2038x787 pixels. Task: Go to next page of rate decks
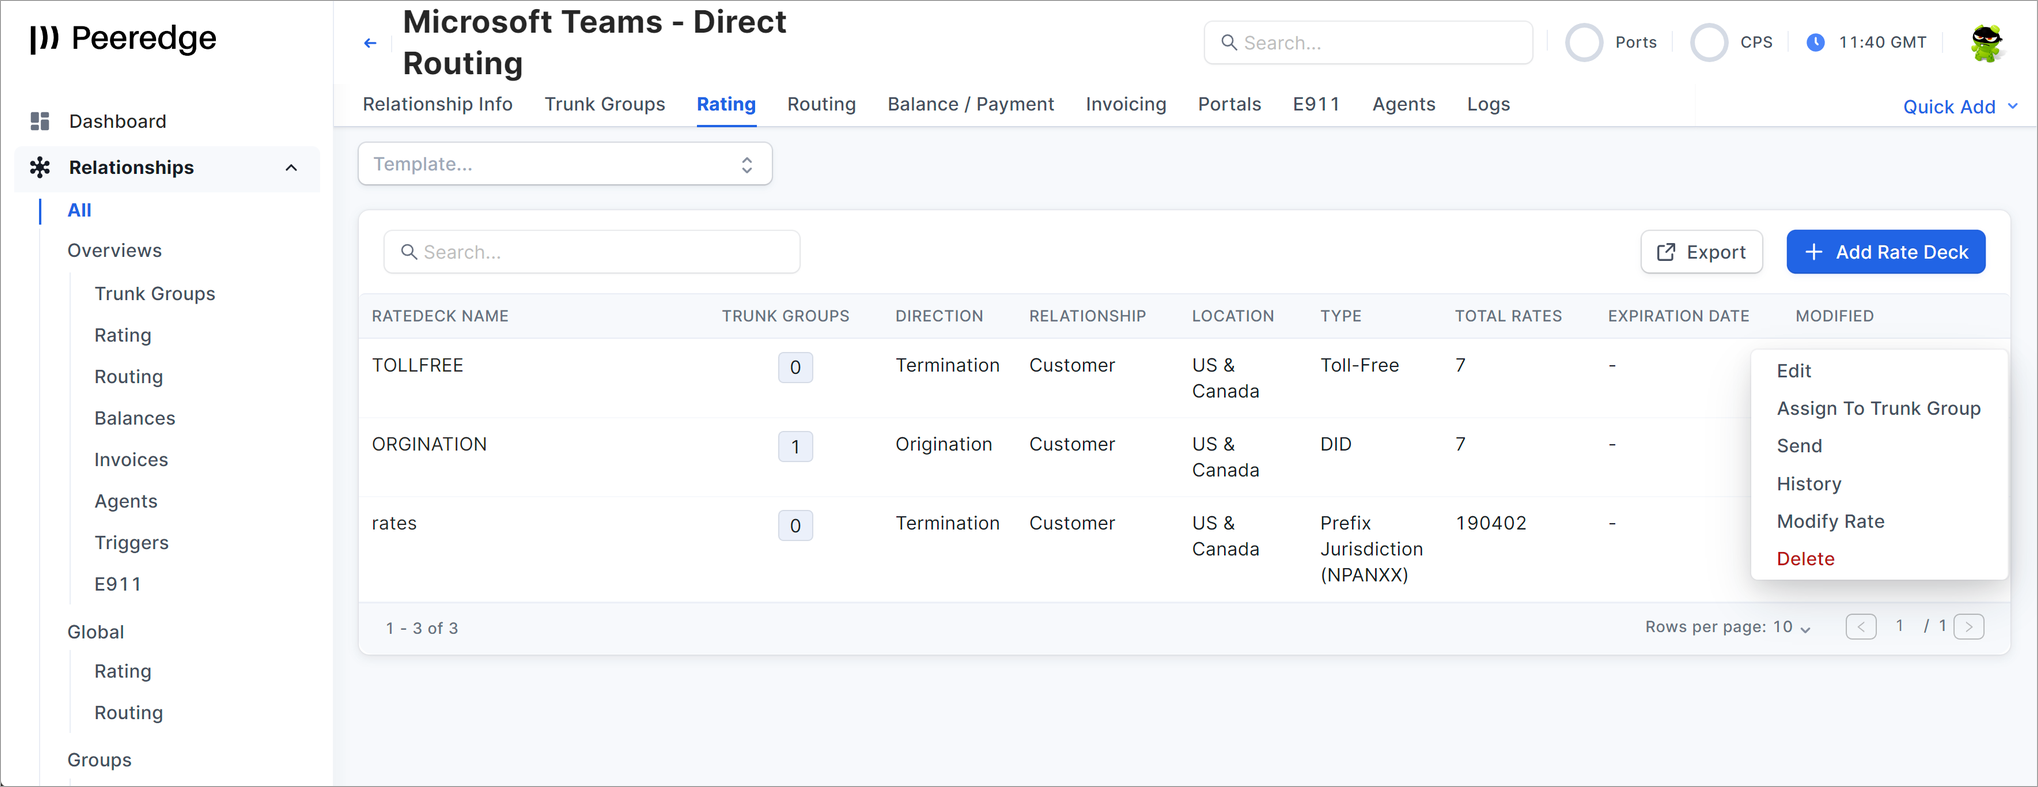[1969, 627]
